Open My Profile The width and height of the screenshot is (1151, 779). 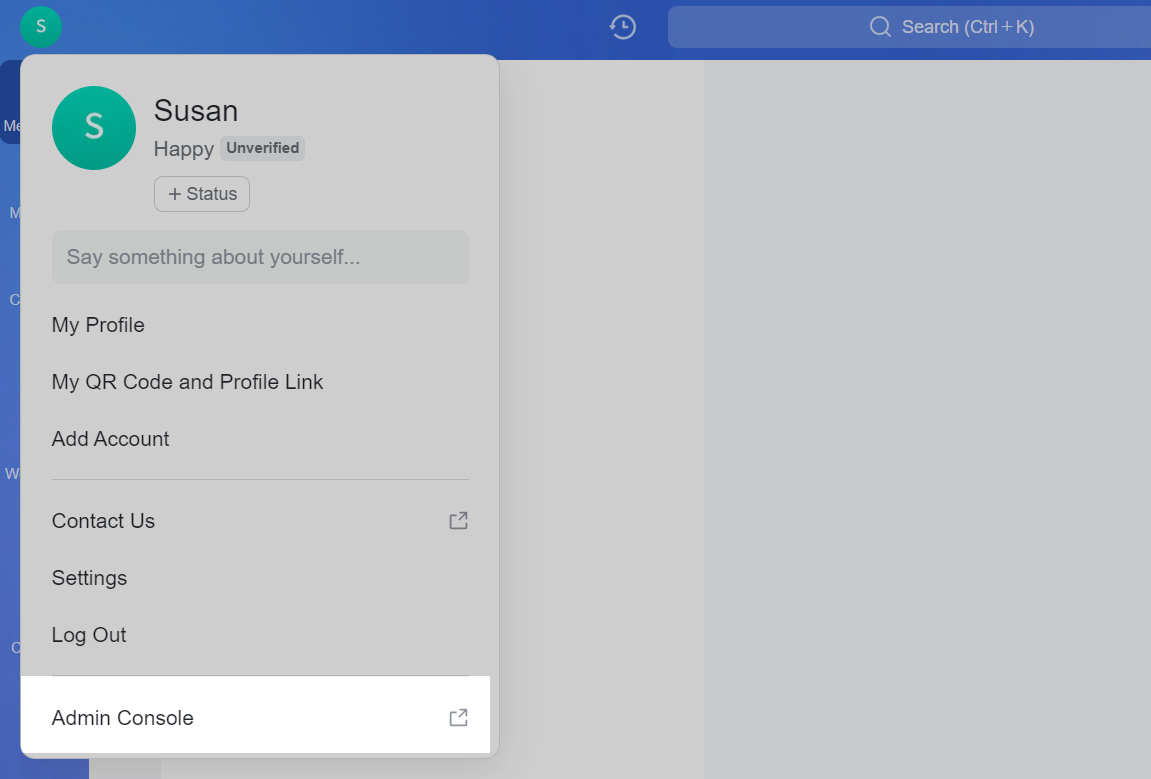pyautogui.click(x=98, y=325)
